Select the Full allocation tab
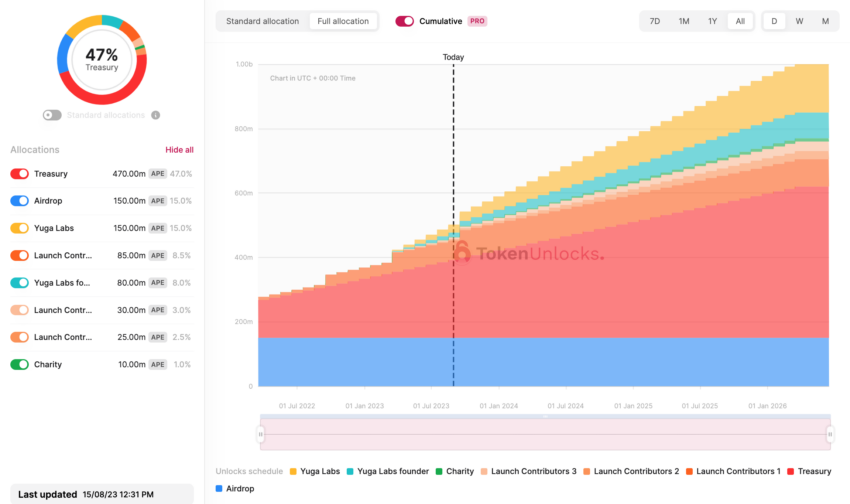This screenshot has height=504, width=850. [343, 21]
